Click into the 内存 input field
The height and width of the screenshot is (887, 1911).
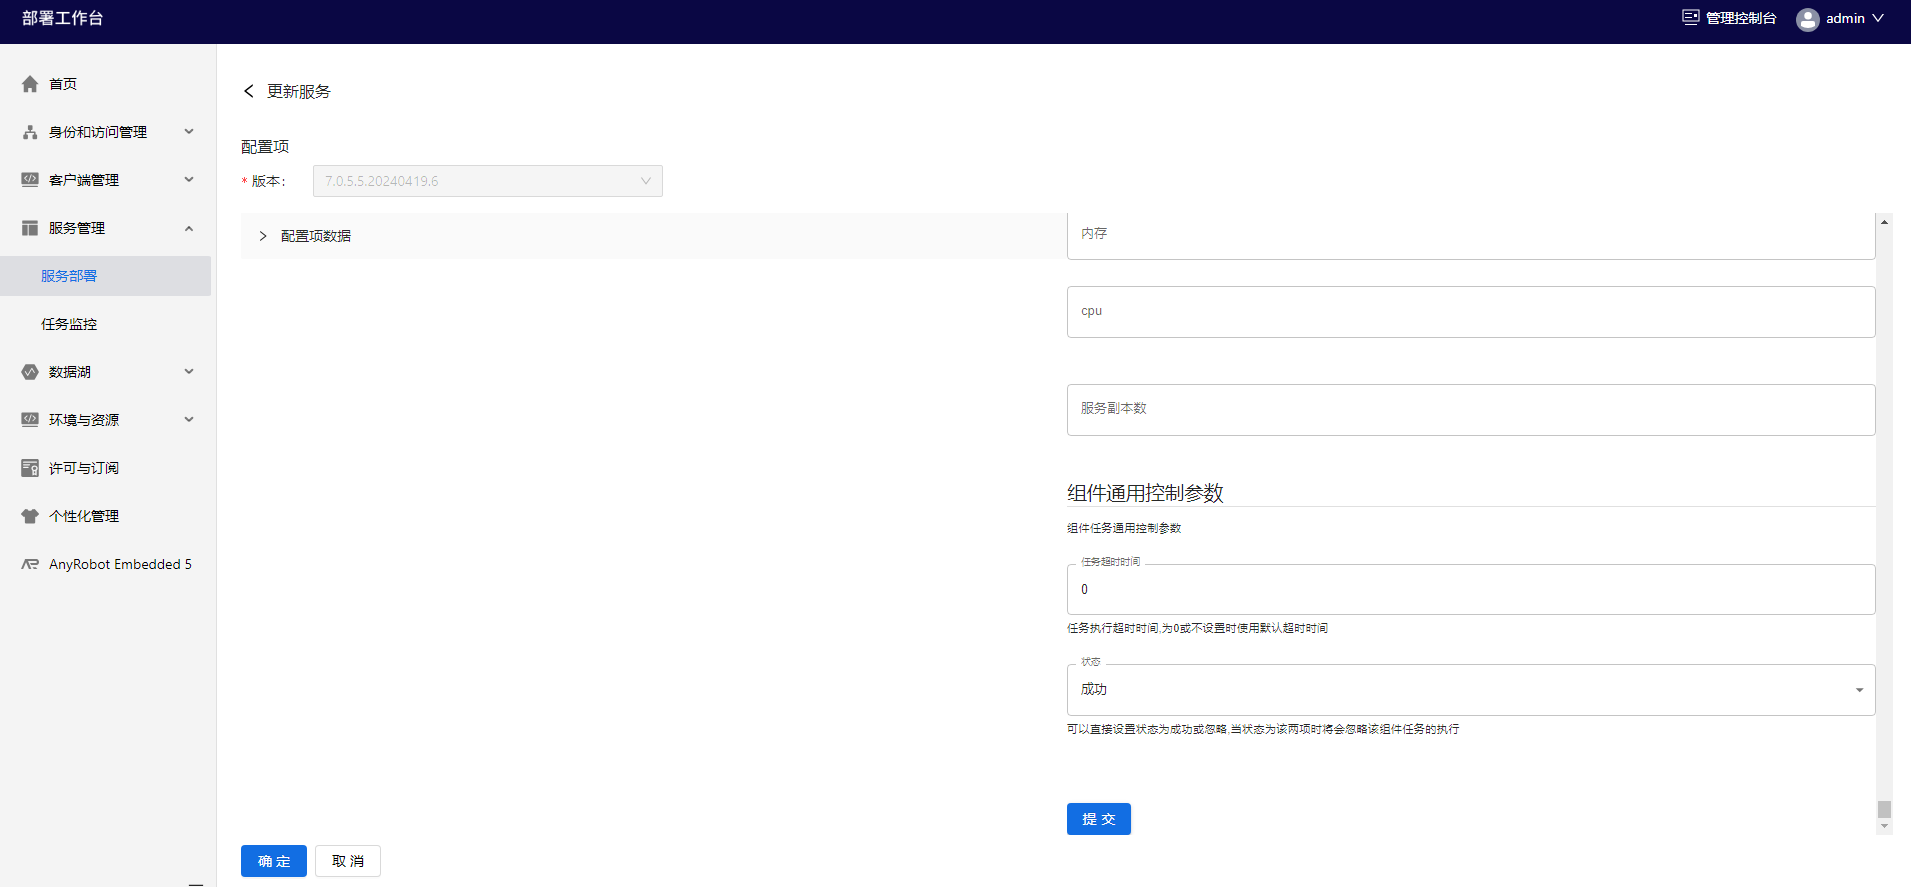[1471, 236]
